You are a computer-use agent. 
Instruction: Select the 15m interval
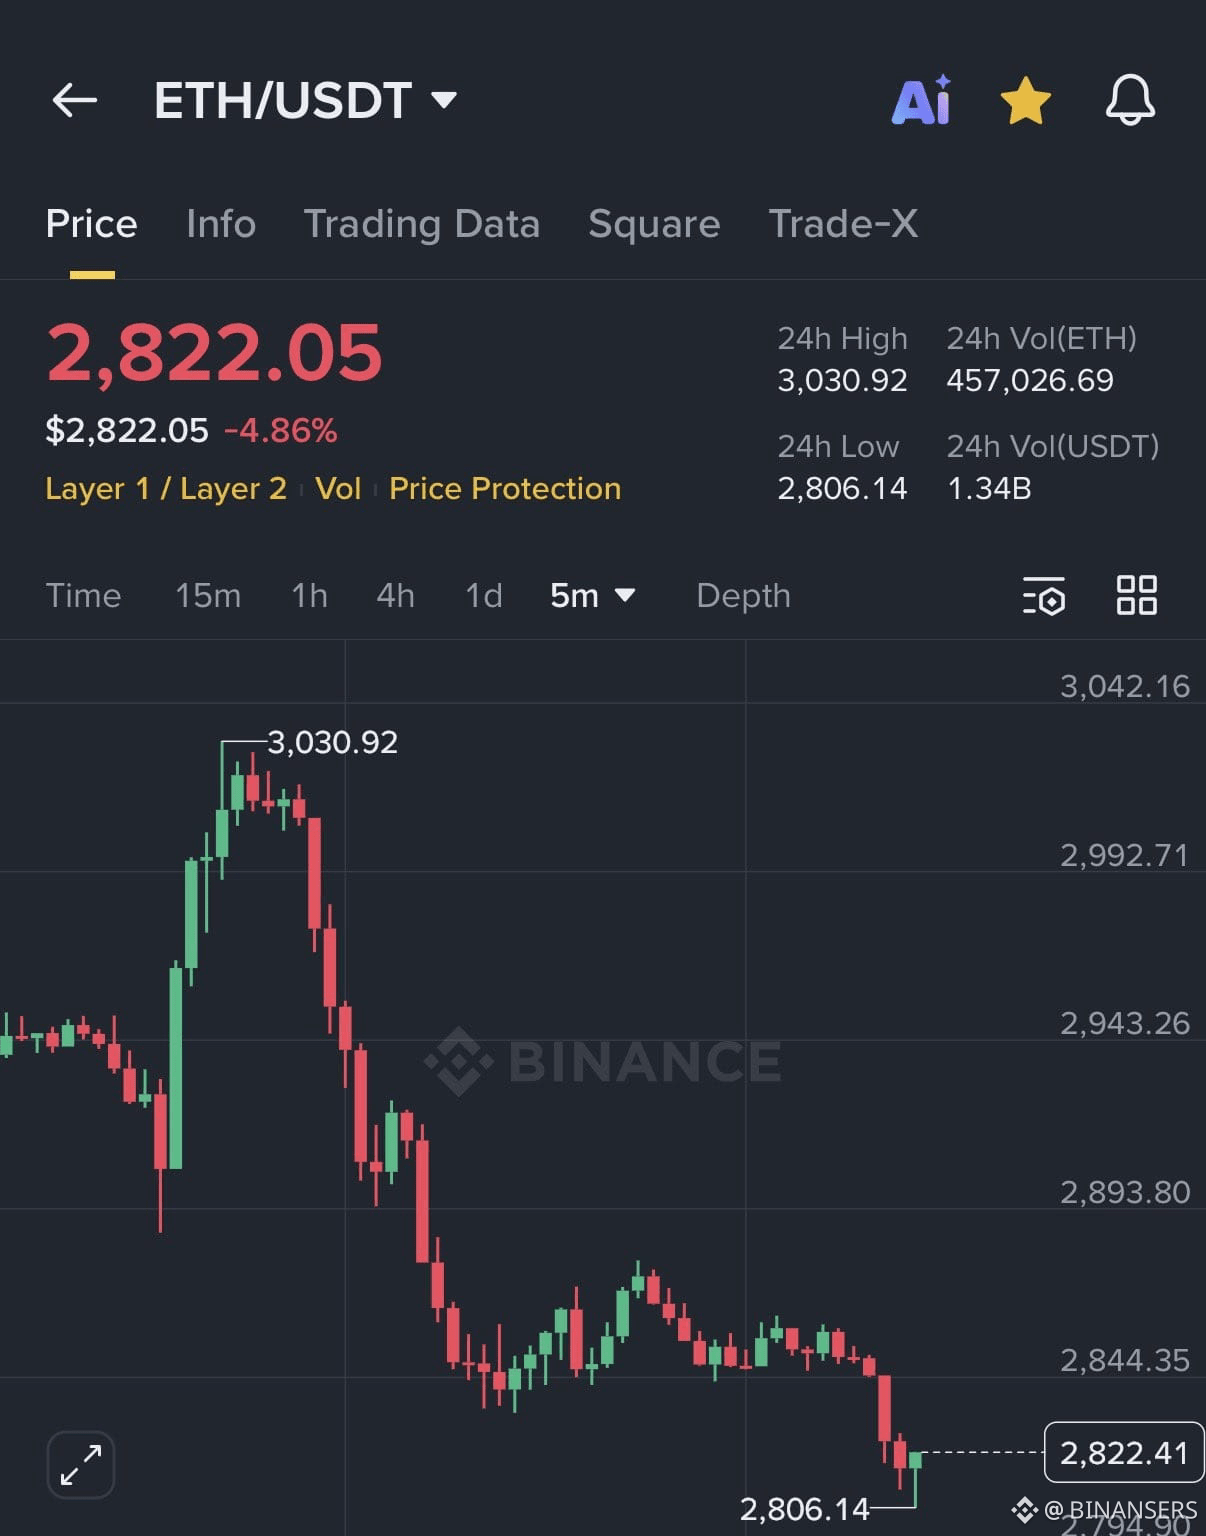click(x=208, y=596)
